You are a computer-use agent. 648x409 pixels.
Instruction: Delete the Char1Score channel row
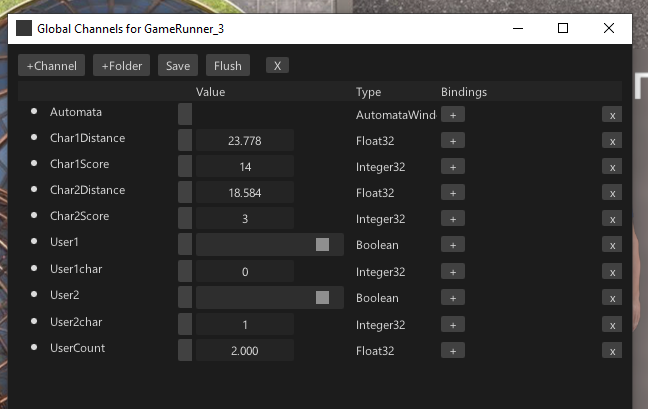point(612,167)
